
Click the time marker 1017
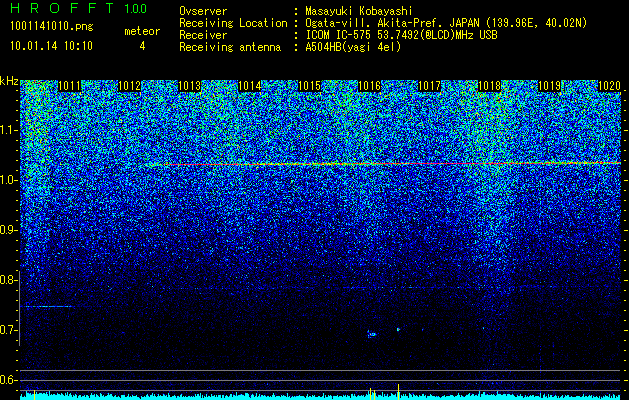tap(430, 86)
